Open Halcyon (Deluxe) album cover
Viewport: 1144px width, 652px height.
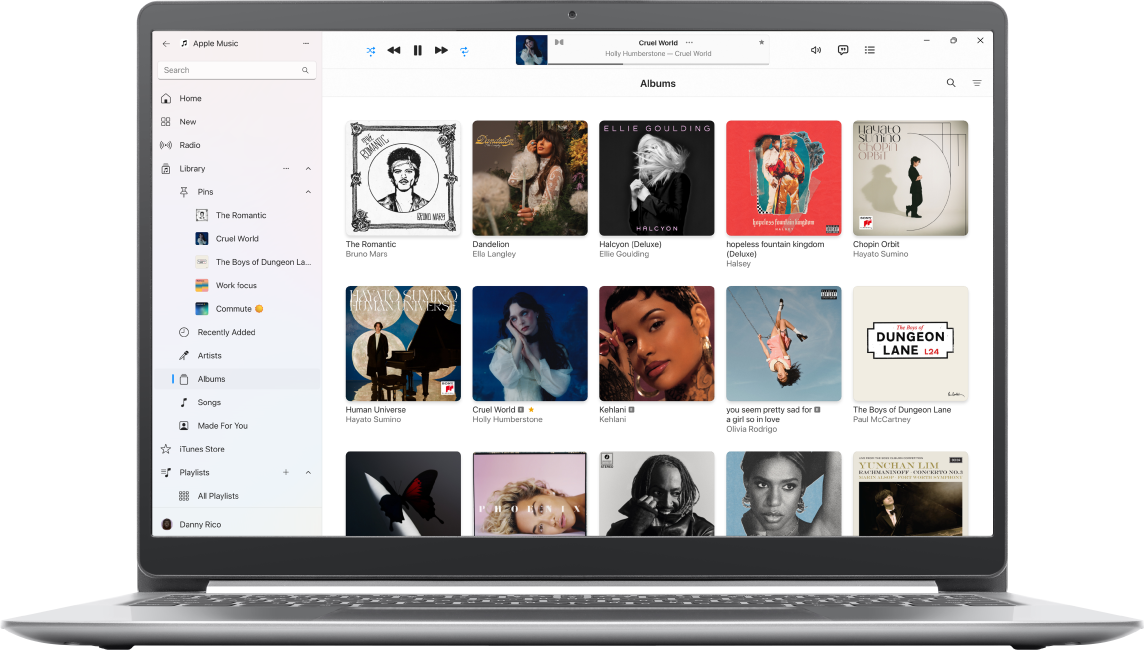pos(657,178)
